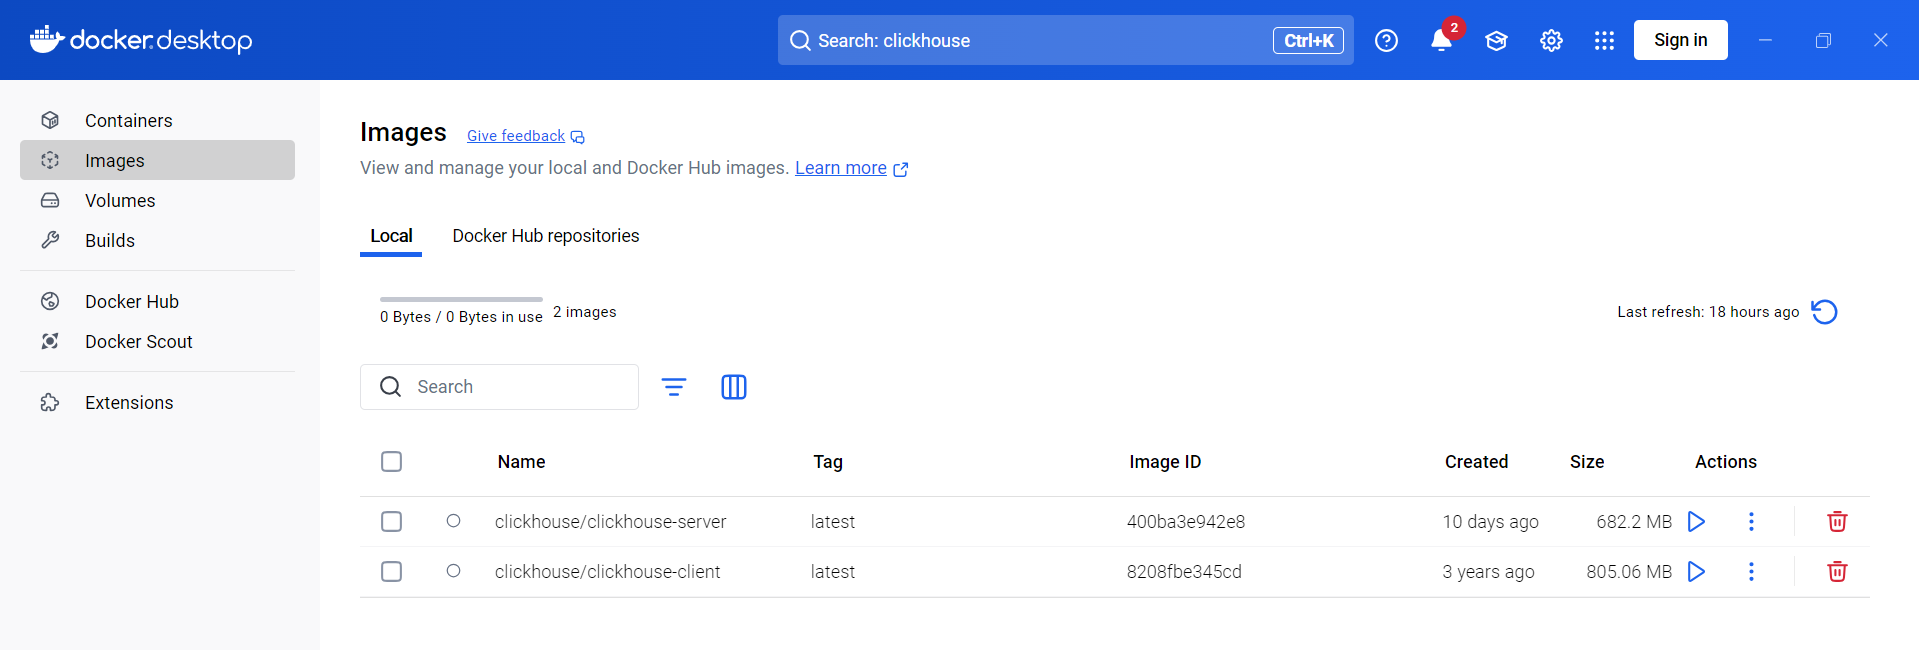Delete the clickhouse-server image

pos(1837,521)
